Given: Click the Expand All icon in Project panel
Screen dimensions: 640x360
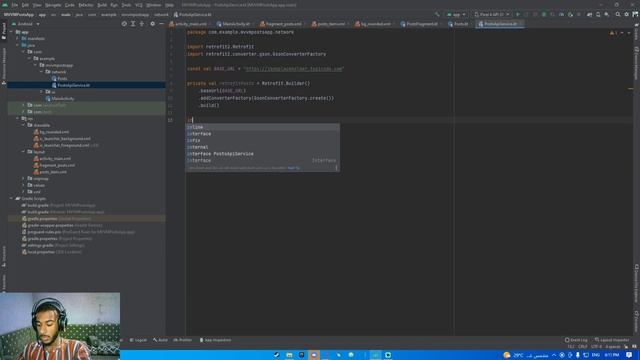Looking at the screenshot, I should [133, 24].
